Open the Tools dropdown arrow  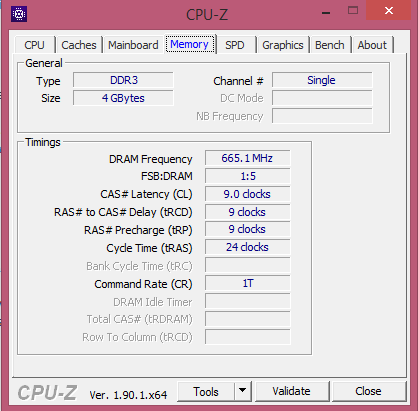click(x=242, y=391)
